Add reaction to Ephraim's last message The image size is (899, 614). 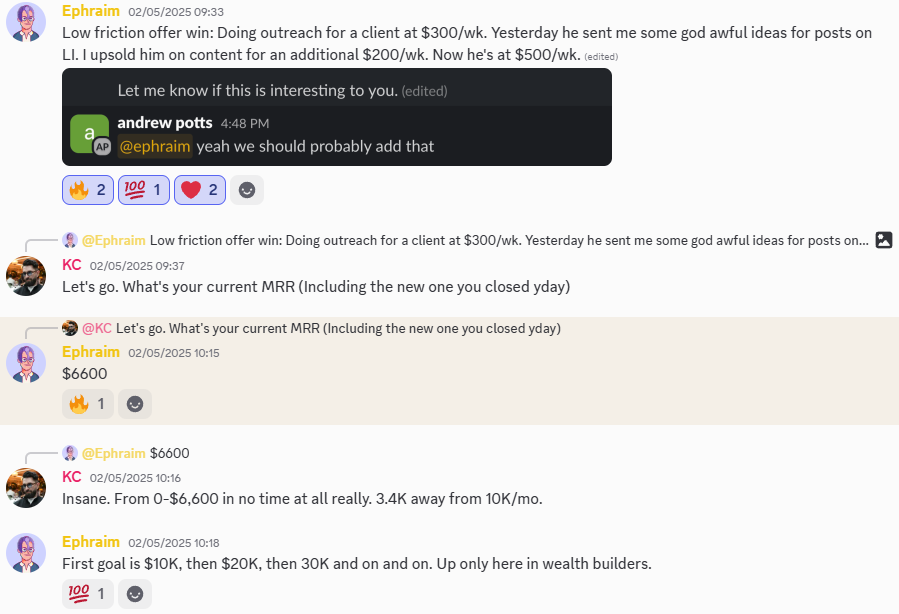(135, 593)
